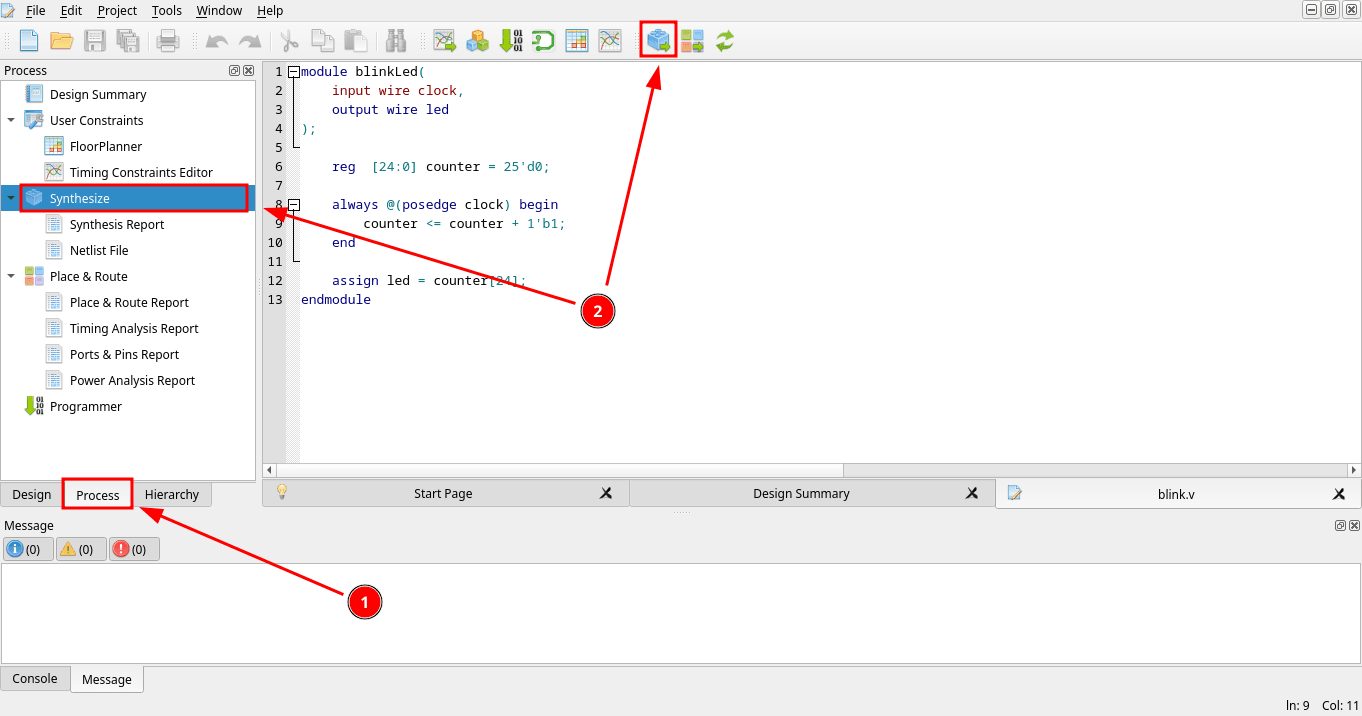This screenshot has width=1362, height=716.
Task: Click the Save All icon
Action: click(x=128, y=41)
